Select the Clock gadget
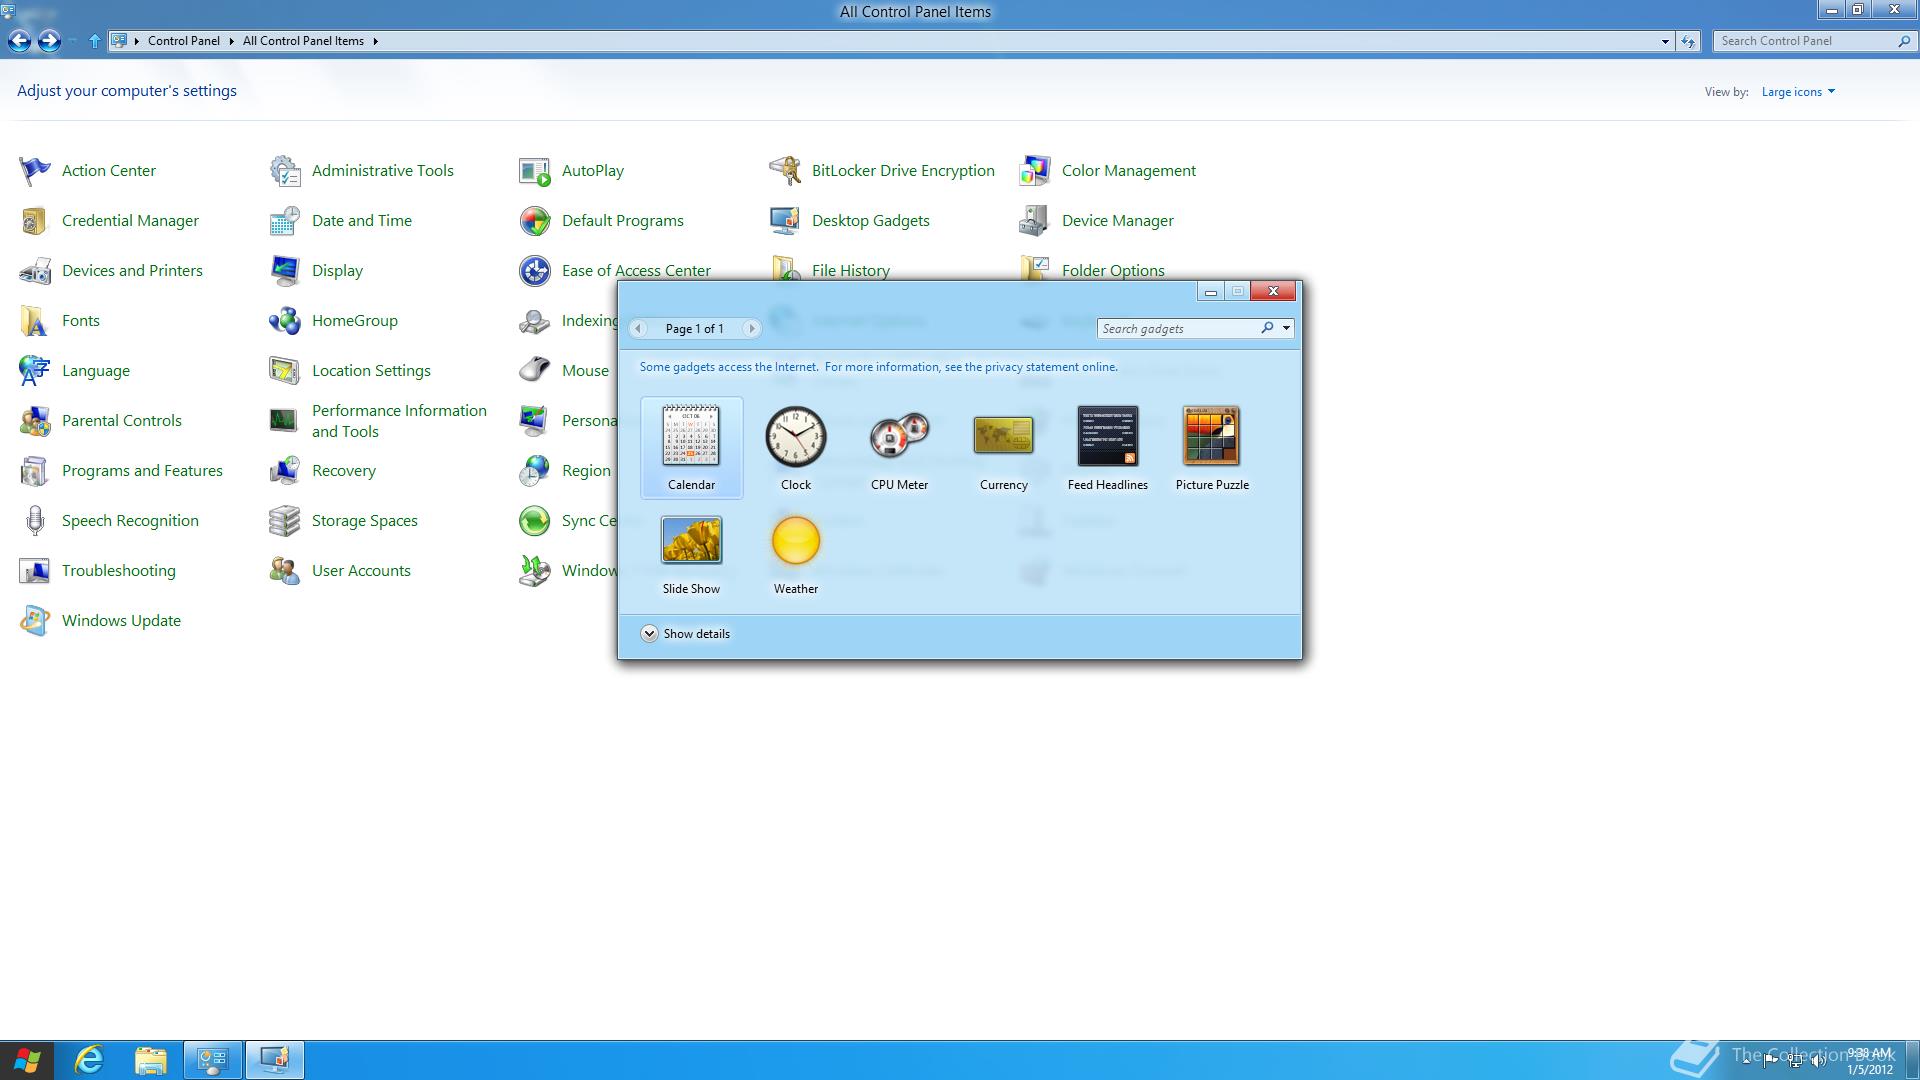1920x1080 pixels. click(796, 447)
